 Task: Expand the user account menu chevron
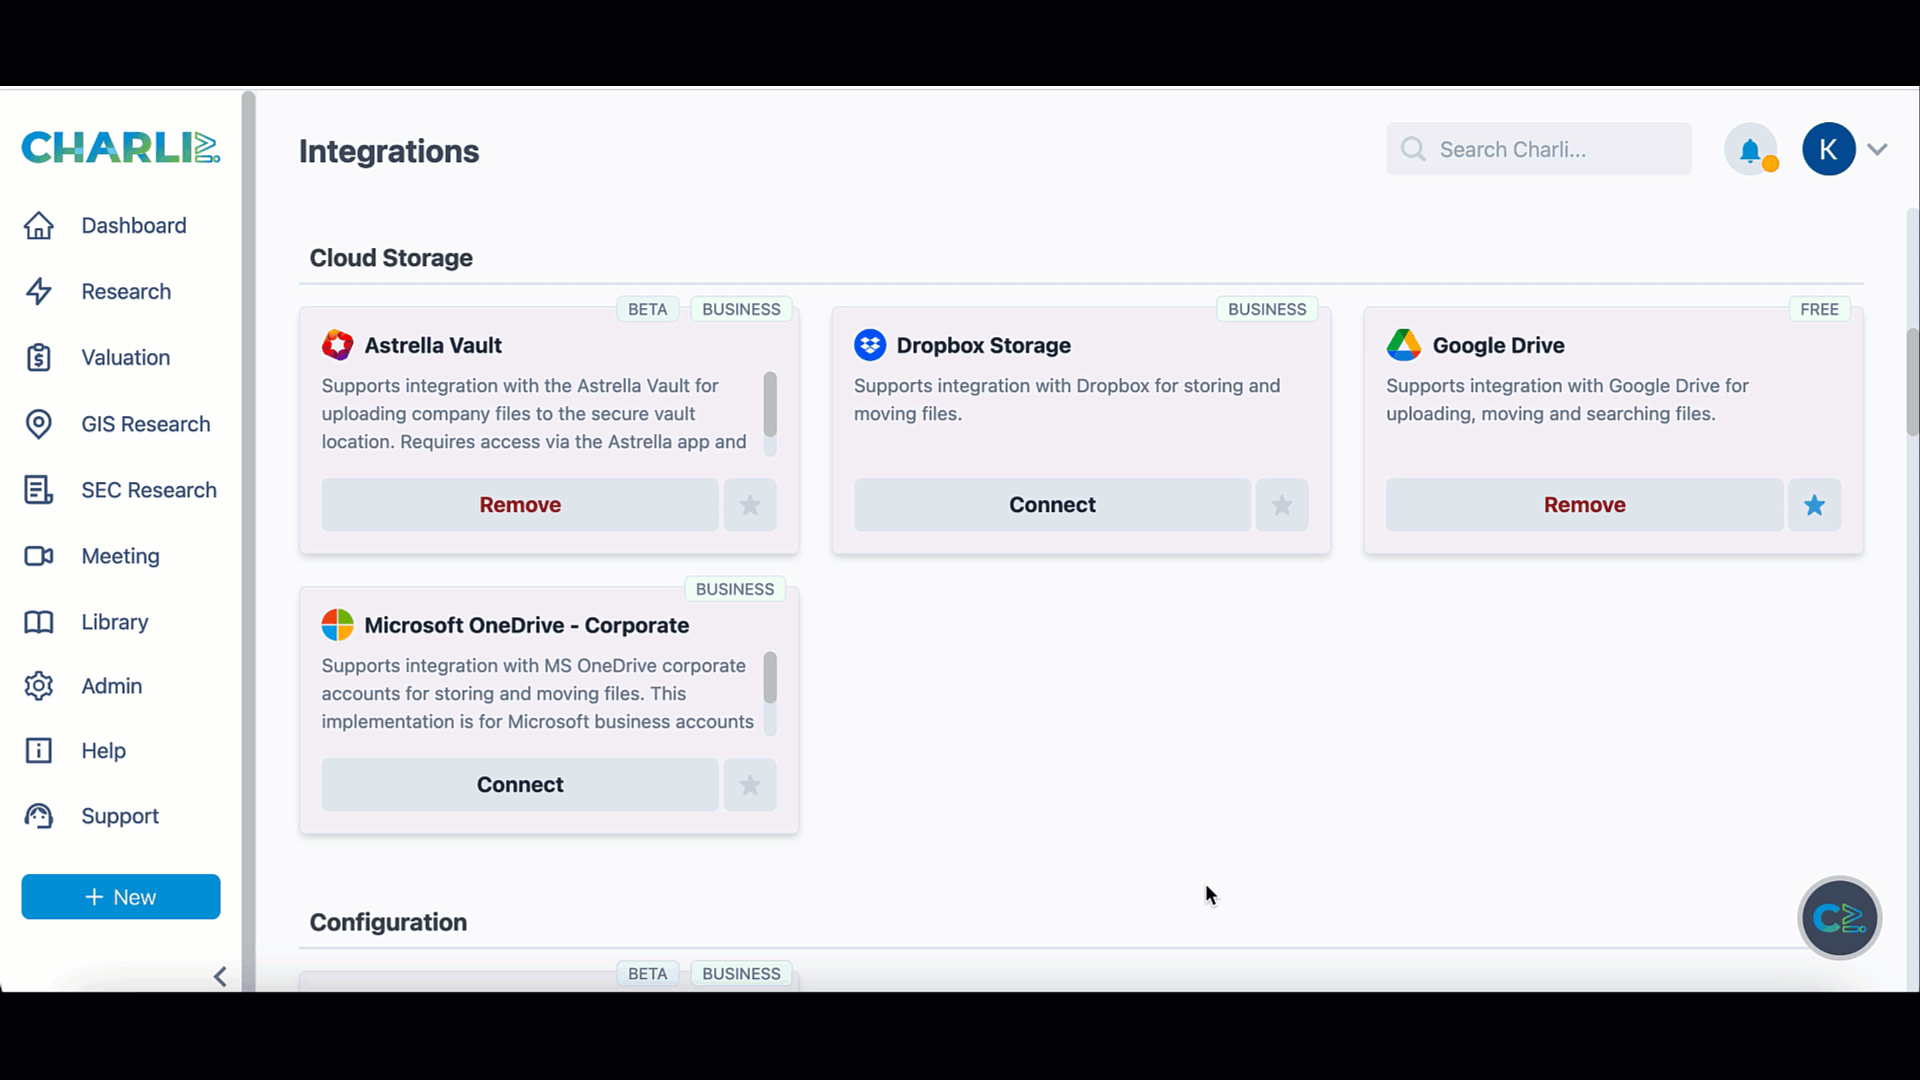click(x=1877, y=150)
